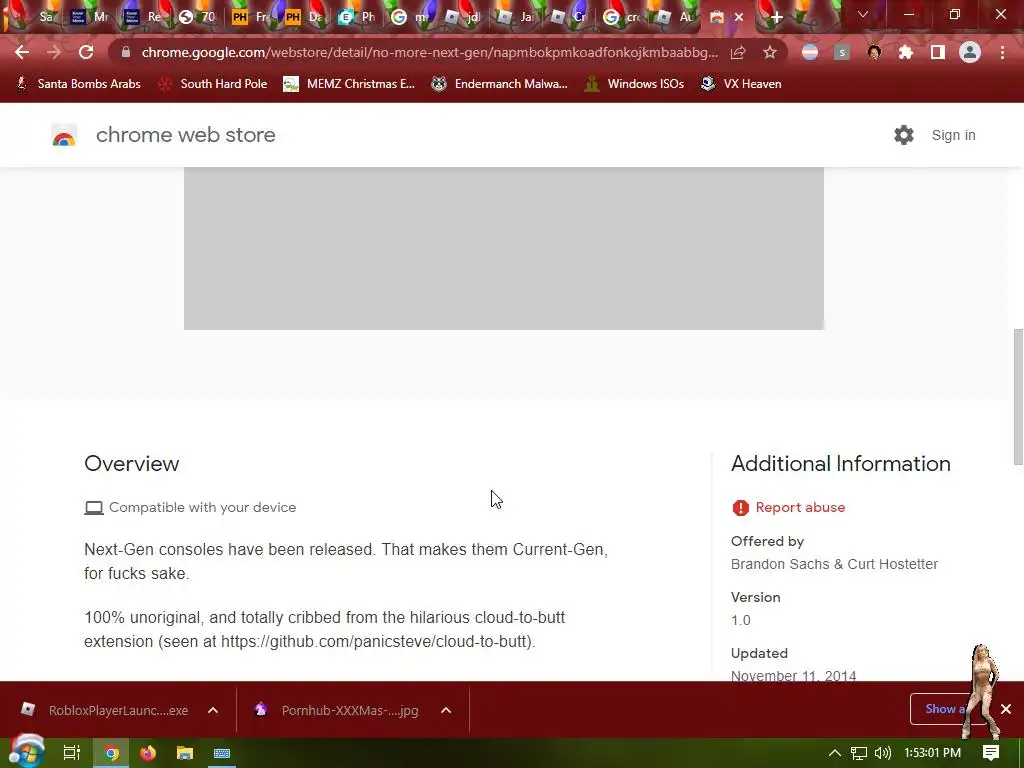The height and width of the screenshot is (768, 1024).
Task: Click the page vertical scrollbar thumb
Action: 1018,397
